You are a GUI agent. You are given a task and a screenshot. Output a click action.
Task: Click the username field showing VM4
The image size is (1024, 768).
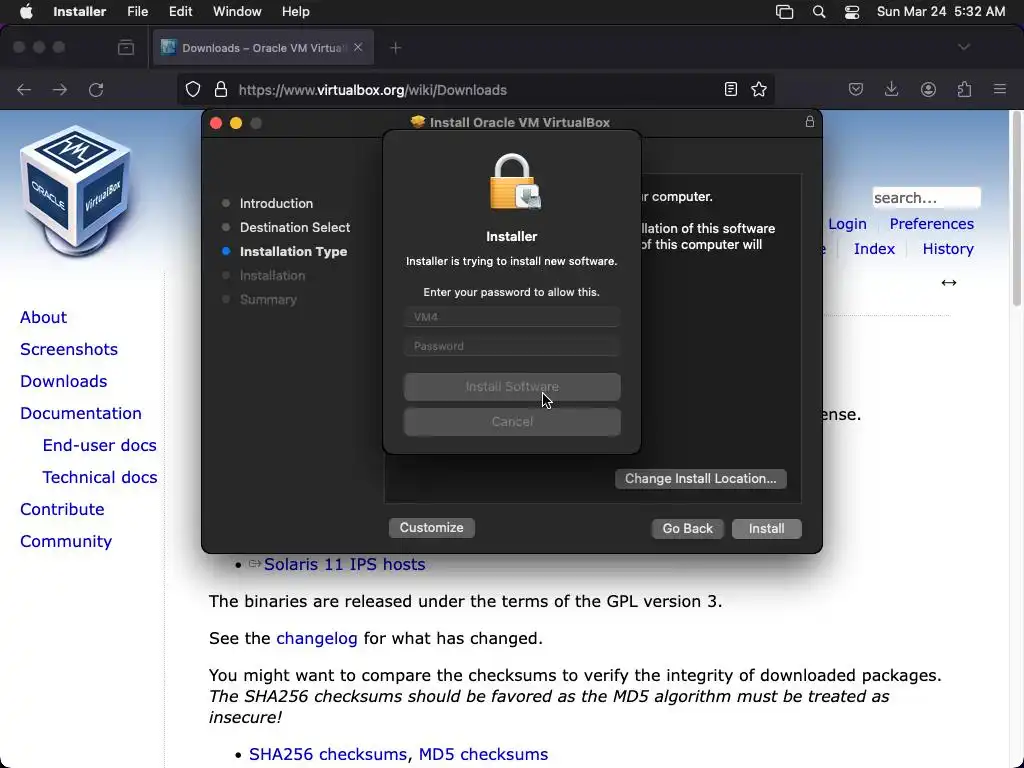(512, 317)
